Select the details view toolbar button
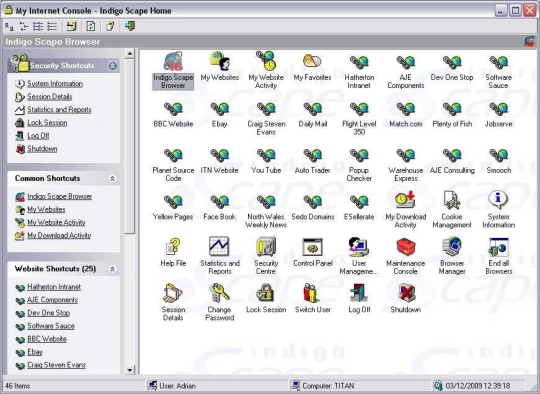Screen dimensions: 540x394 (x=52, y=26)
